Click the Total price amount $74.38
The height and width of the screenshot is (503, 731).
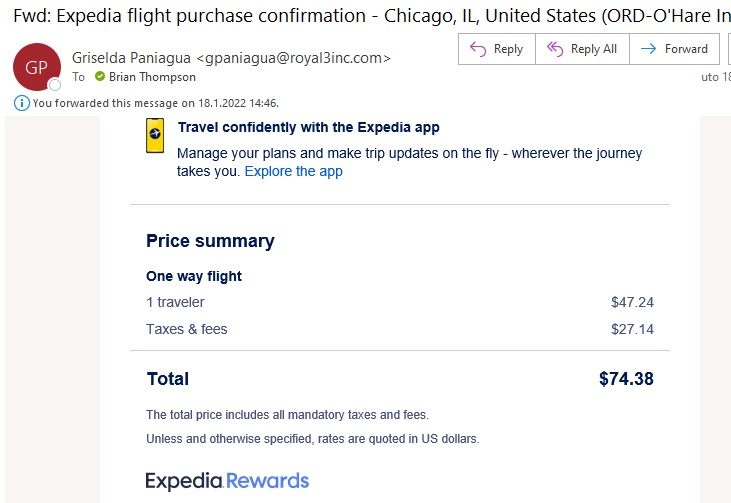pos(626,379)
